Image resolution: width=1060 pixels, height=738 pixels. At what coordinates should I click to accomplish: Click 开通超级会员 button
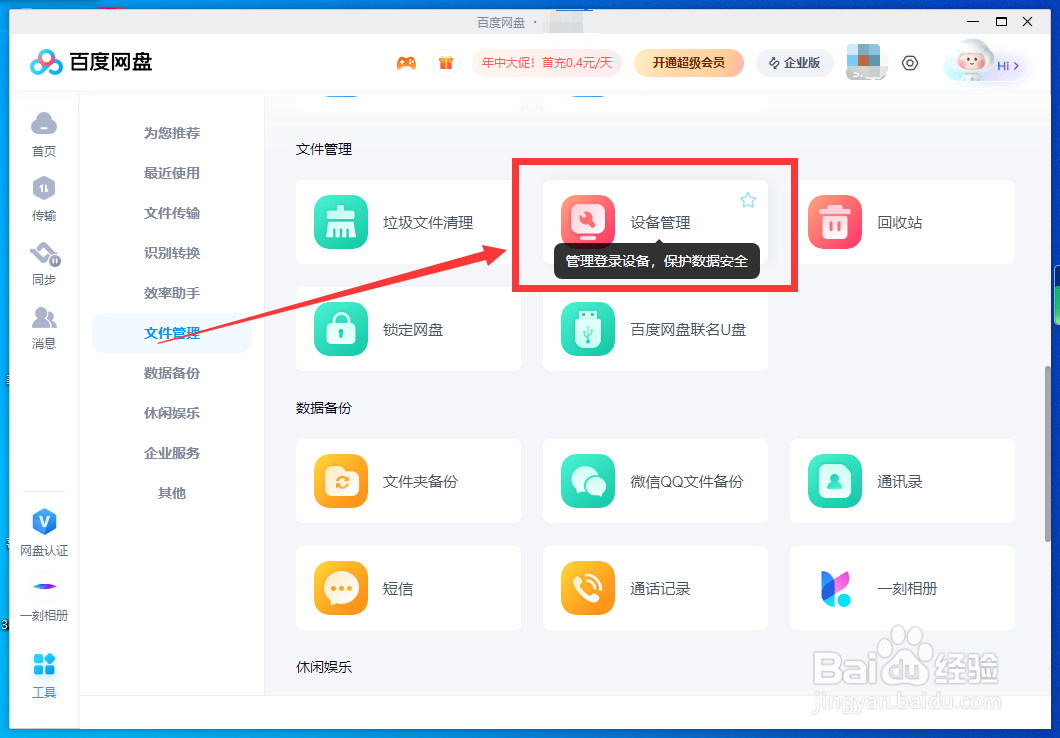tap(689, 63)
